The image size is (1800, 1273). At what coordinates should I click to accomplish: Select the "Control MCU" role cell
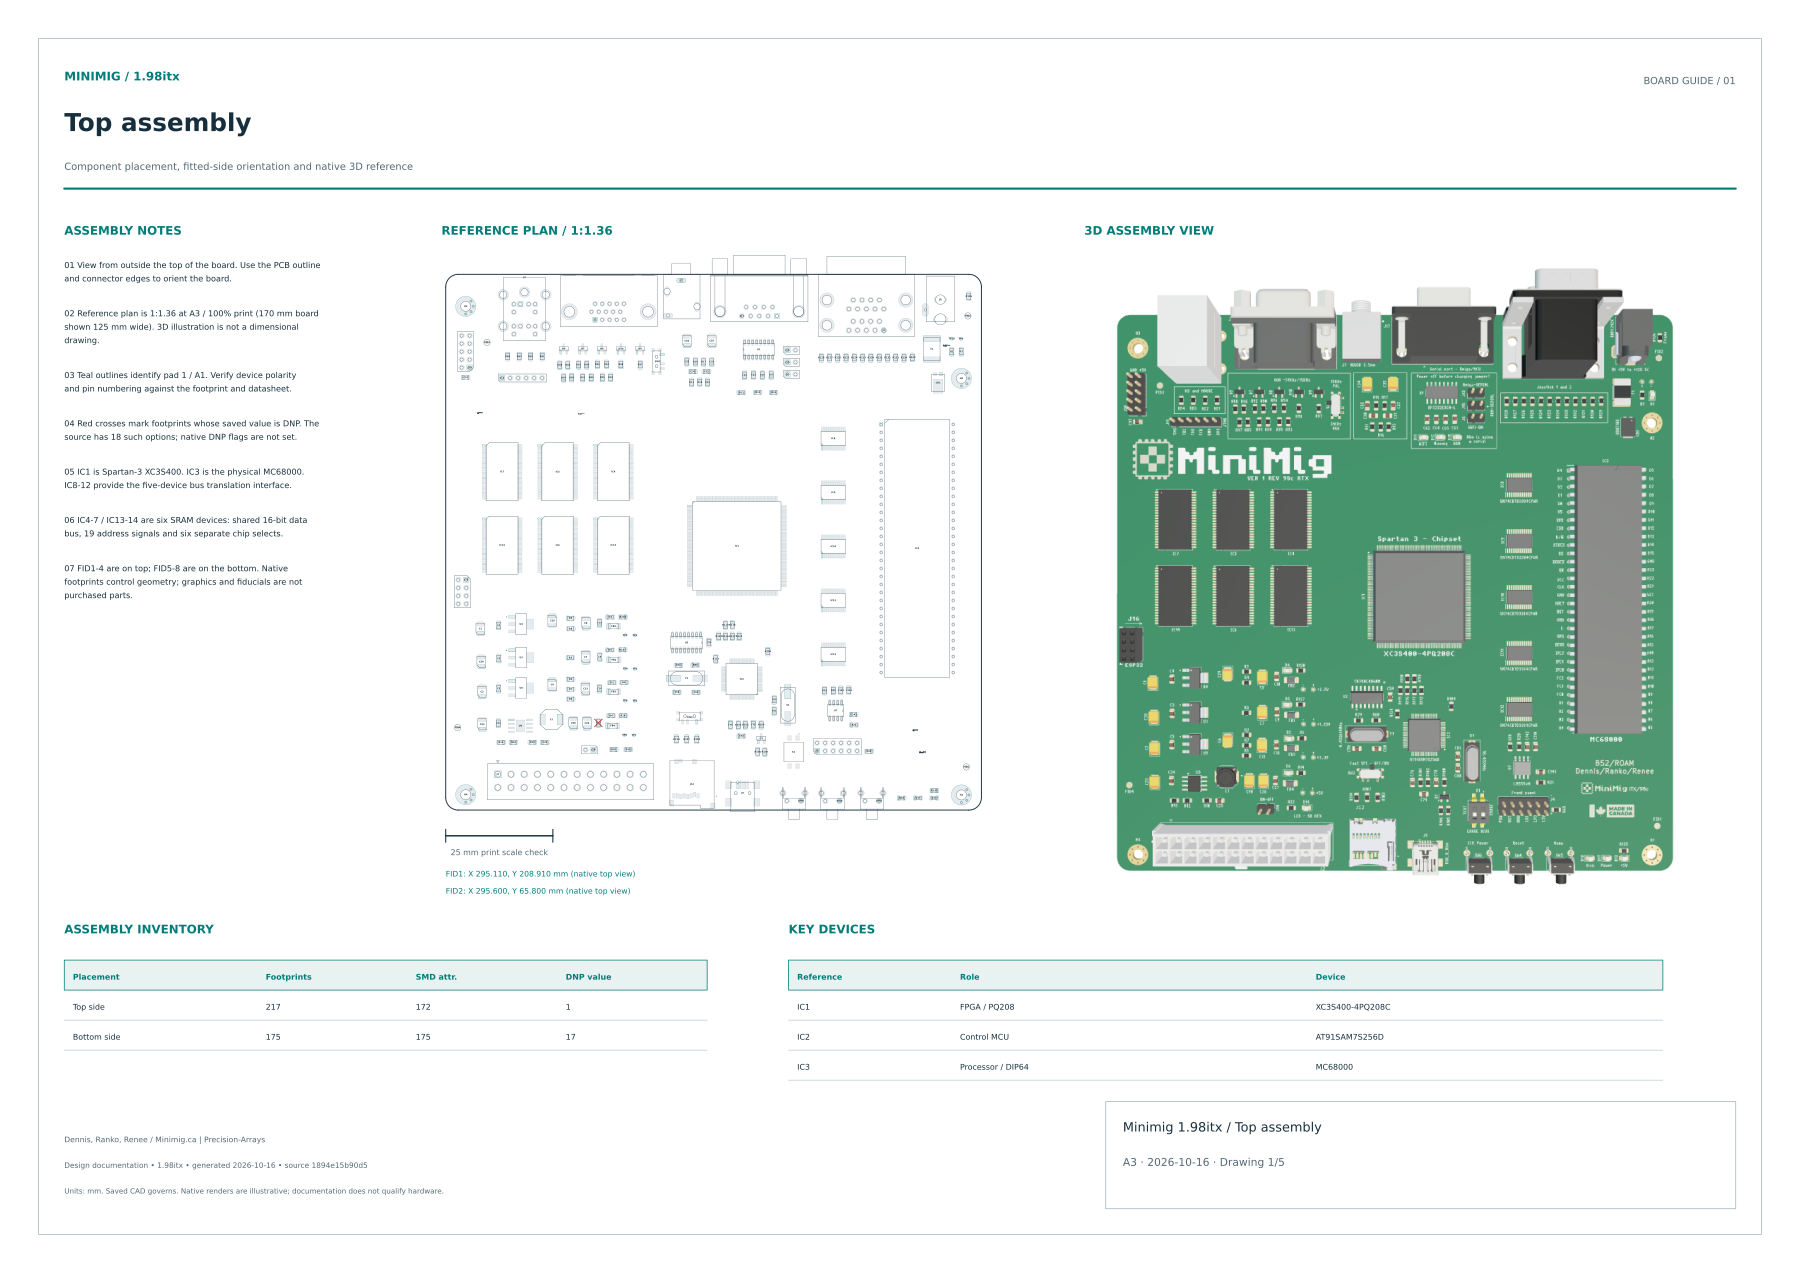[x=984, y=1037]
